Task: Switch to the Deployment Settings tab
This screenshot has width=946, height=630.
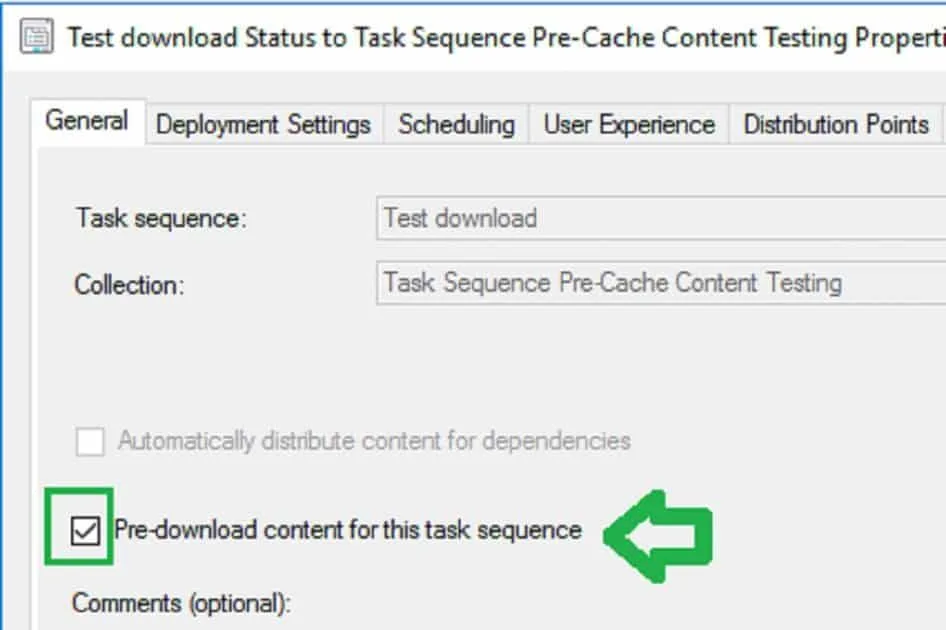Action: click(x=263, y=125)
